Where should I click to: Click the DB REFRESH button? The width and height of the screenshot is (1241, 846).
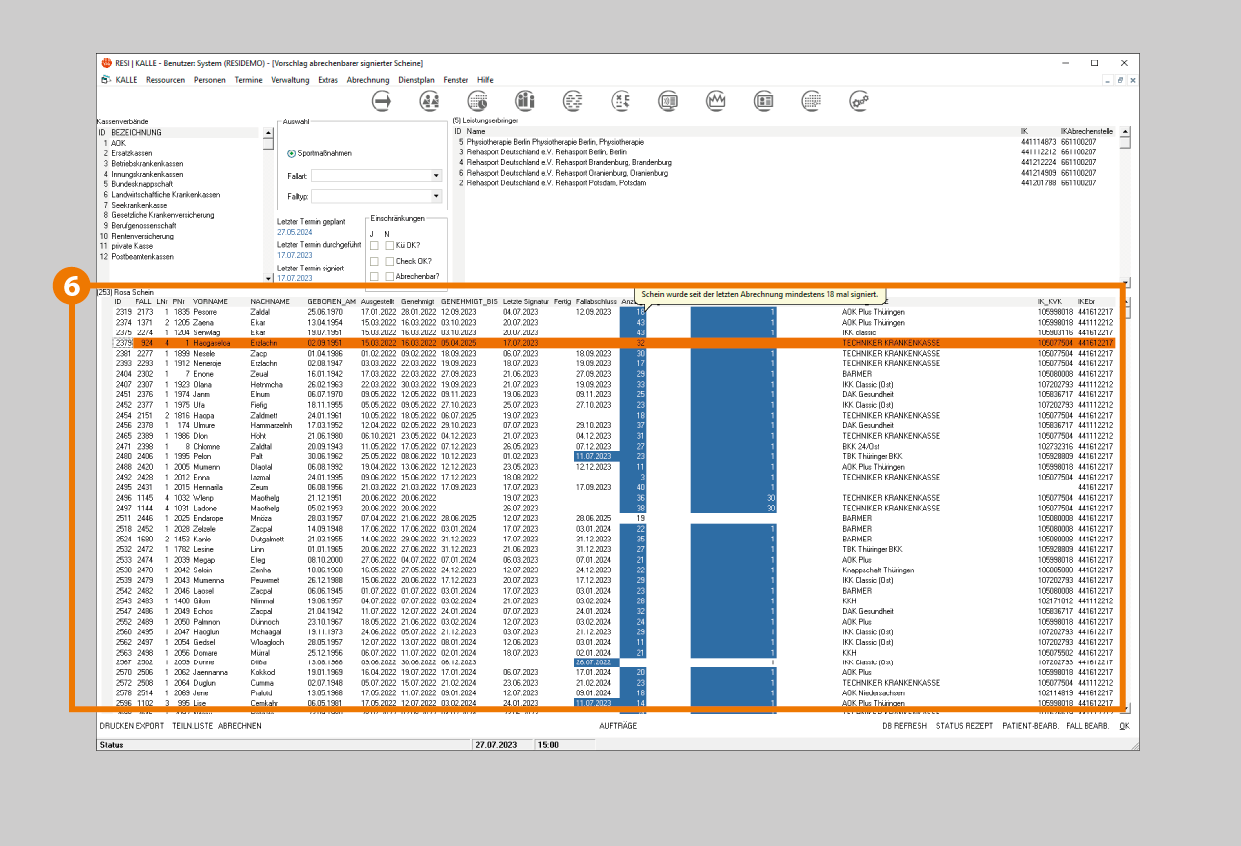tap(904, 725)
